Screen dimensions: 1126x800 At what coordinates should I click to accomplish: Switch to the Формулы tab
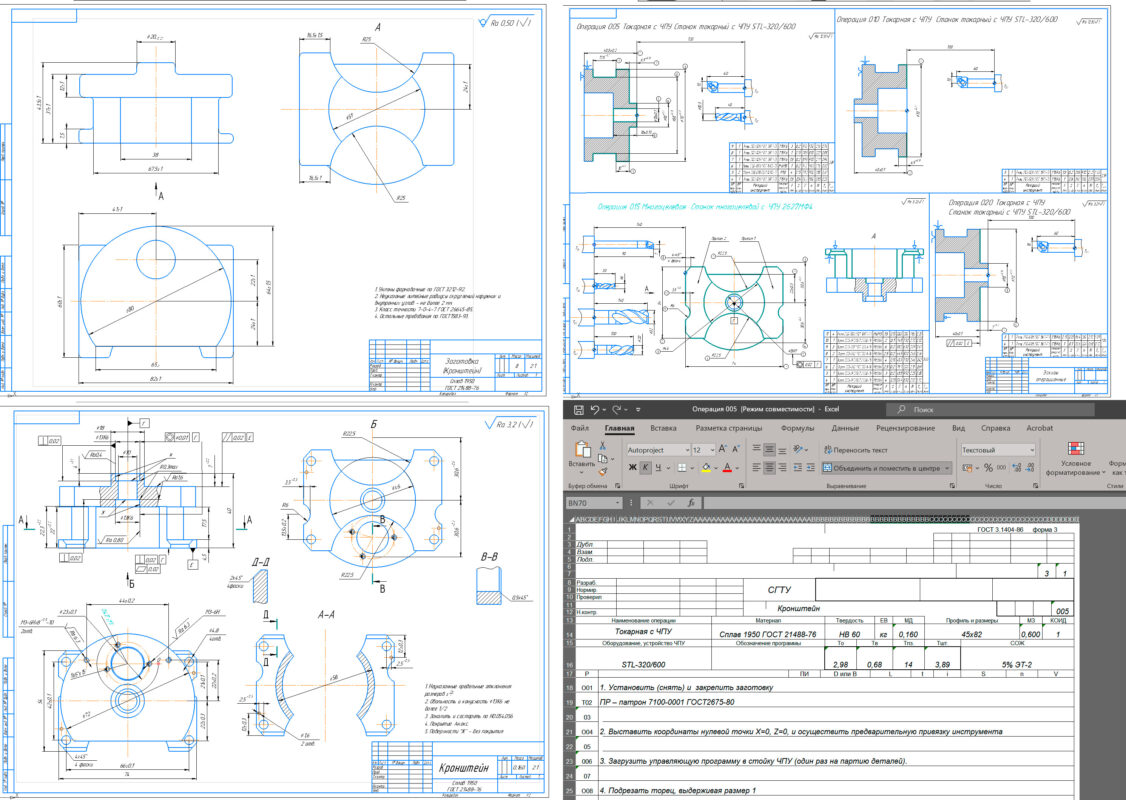(797, 428)
